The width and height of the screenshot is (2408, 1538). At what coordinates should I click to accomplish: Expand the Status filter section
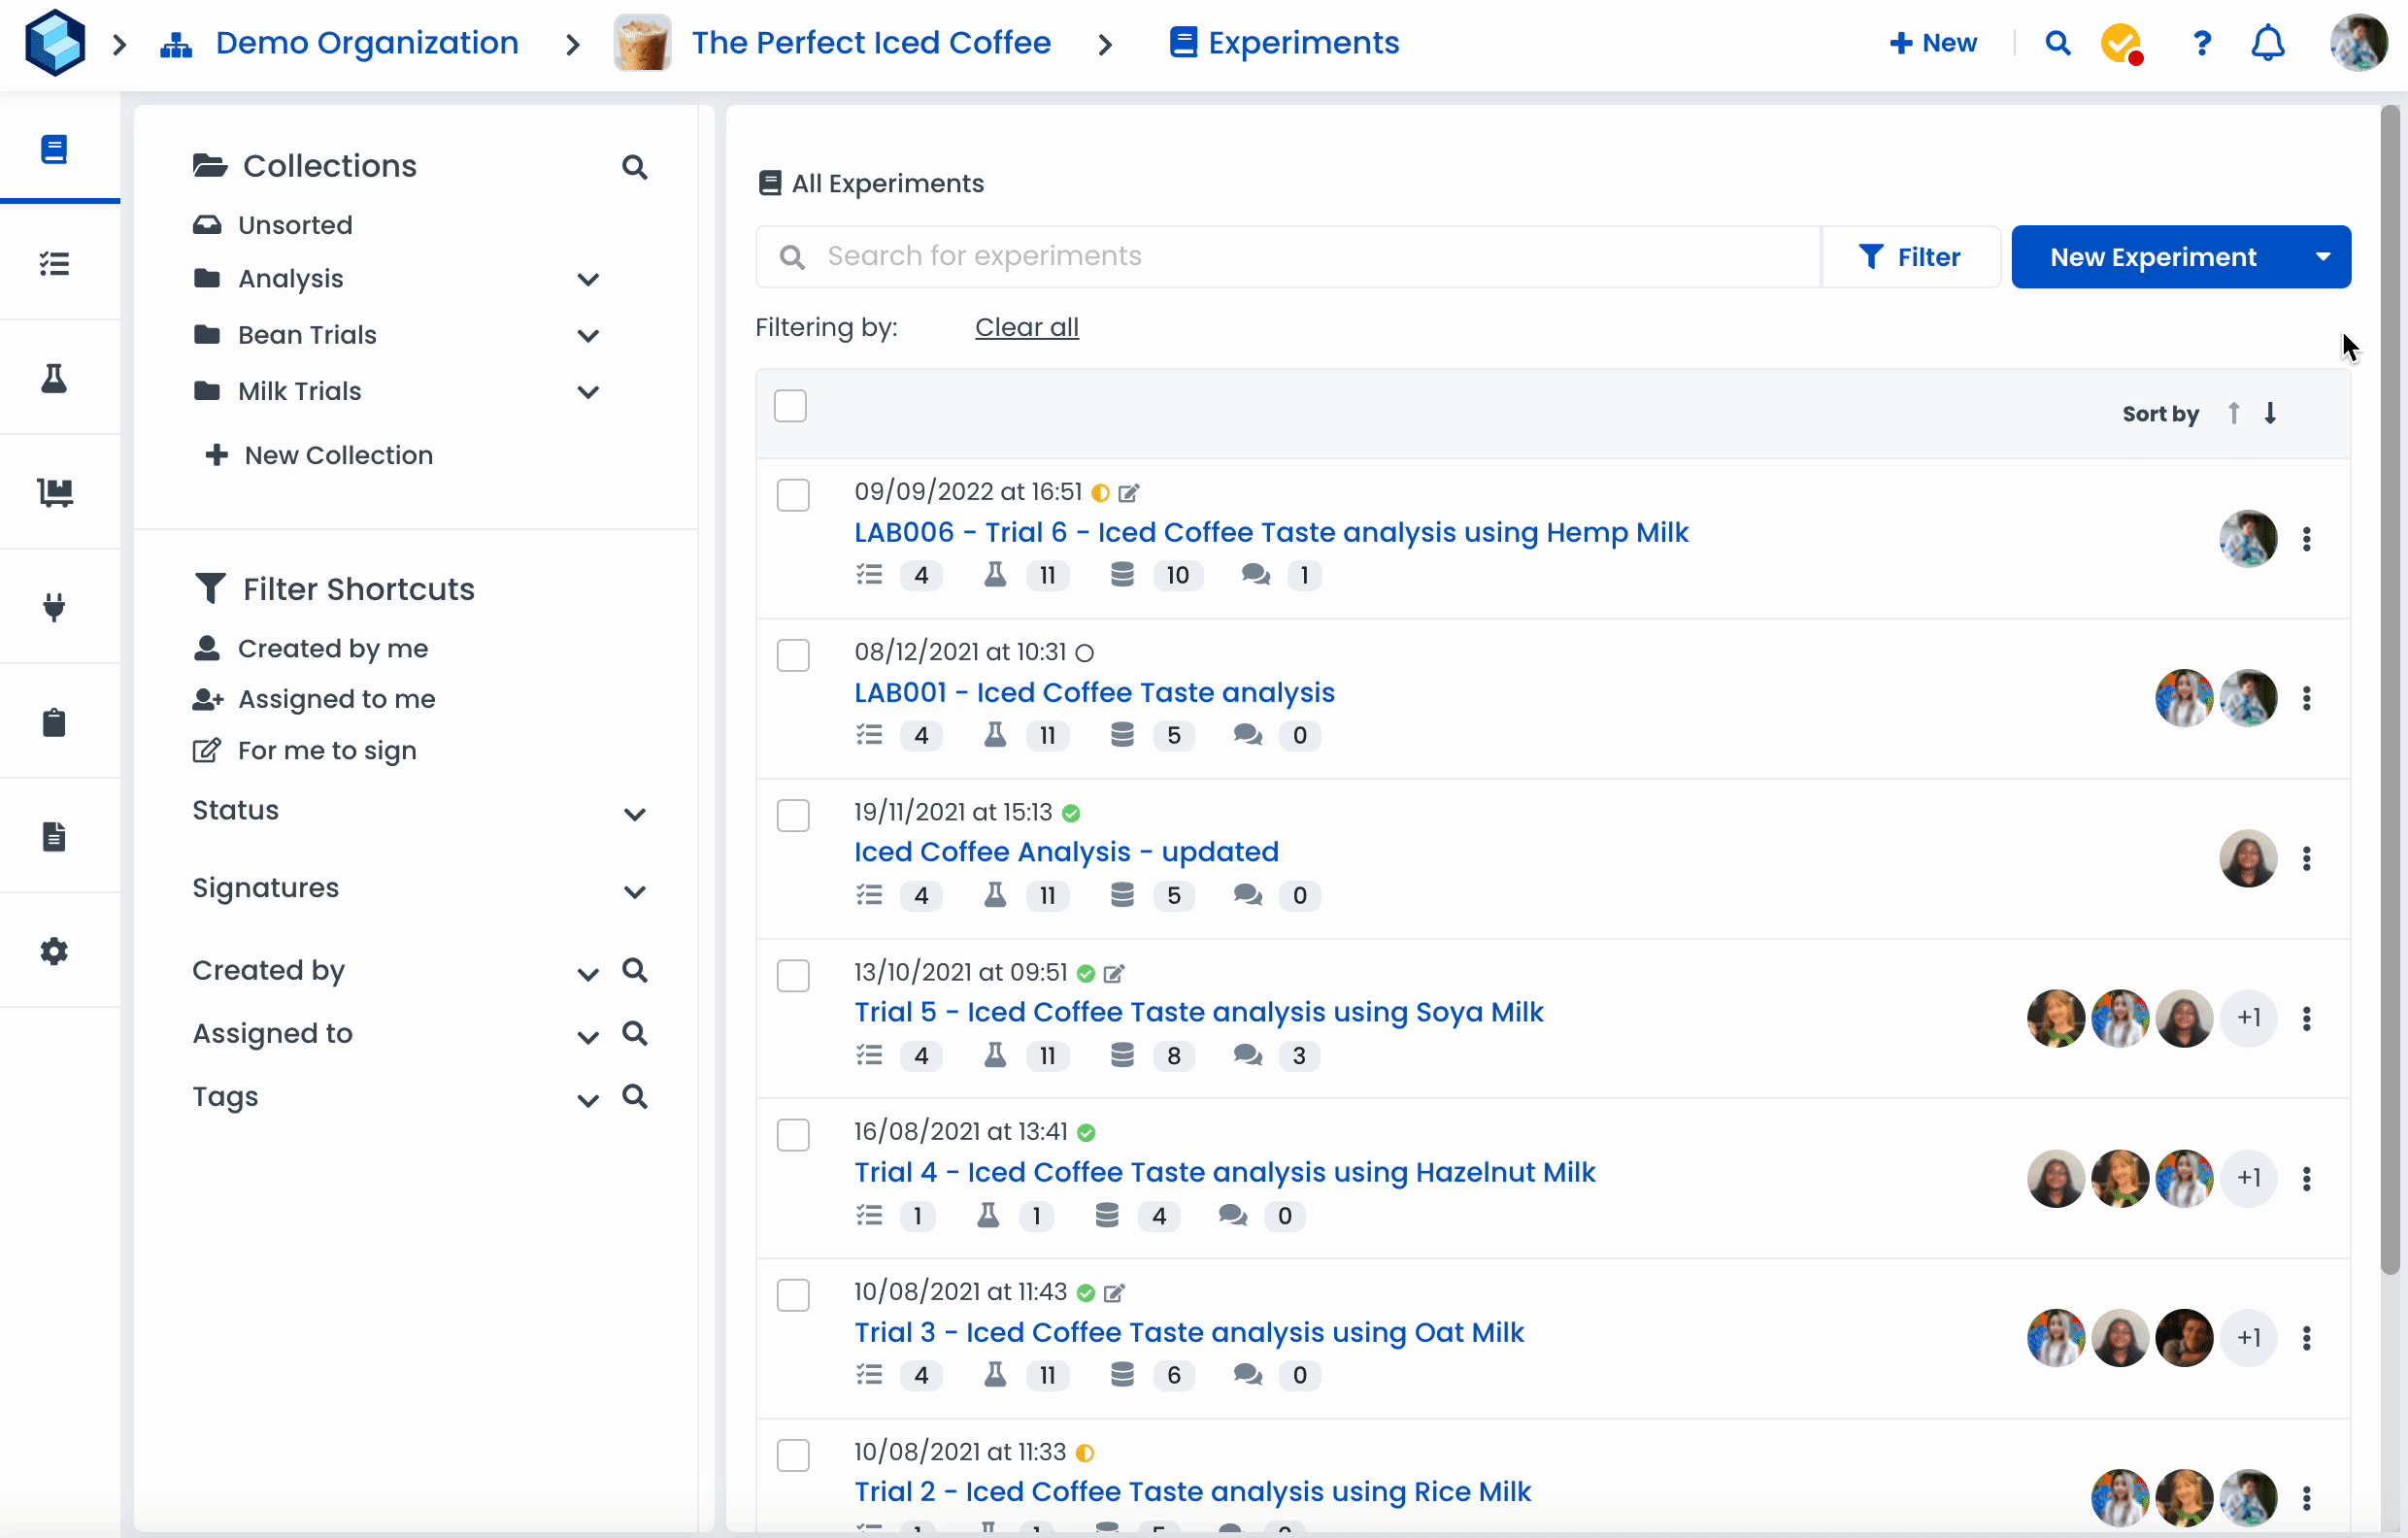[634, 813]
